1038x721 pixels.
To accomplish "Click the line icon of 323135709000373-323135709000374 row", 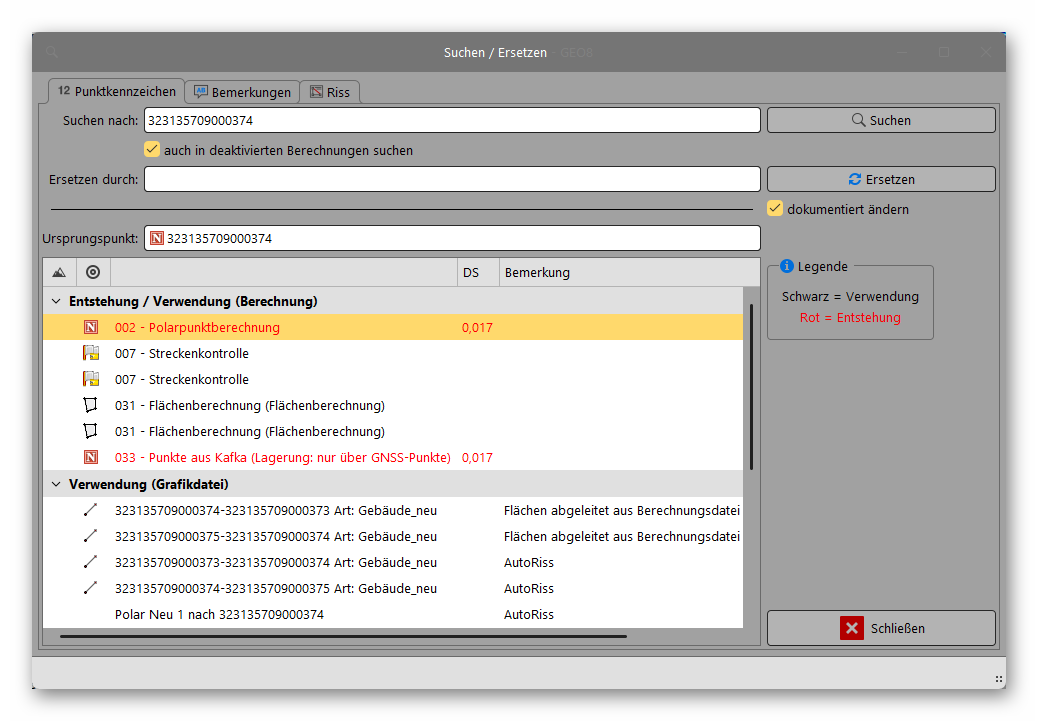I will [91, 562].
